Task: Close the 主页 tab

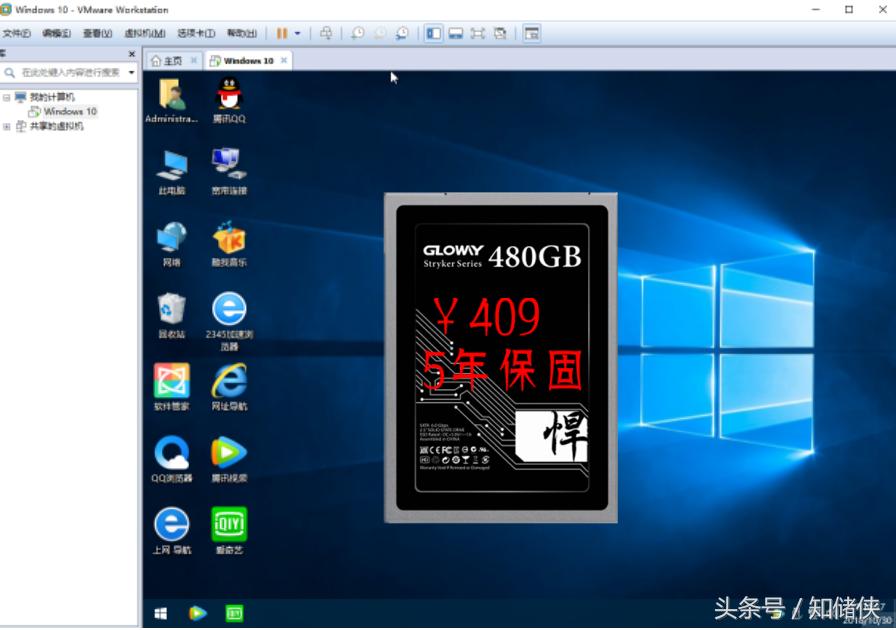Action: pos(194,60)
